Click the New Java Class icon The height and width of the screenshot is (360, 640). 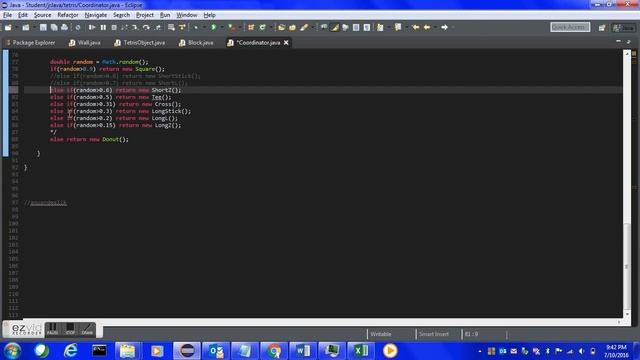coord(262,27)
